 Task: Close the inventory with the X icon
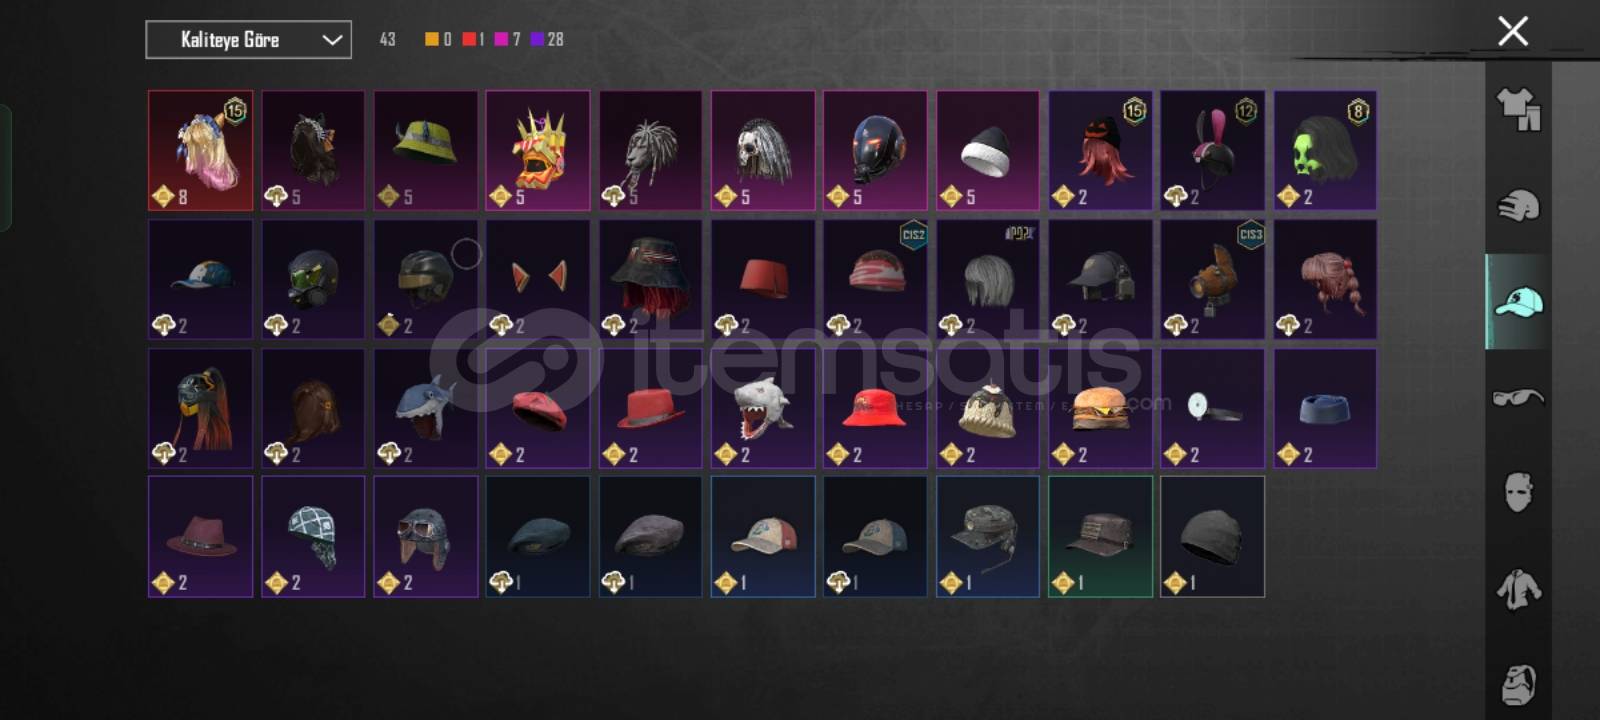[1513, 31]
